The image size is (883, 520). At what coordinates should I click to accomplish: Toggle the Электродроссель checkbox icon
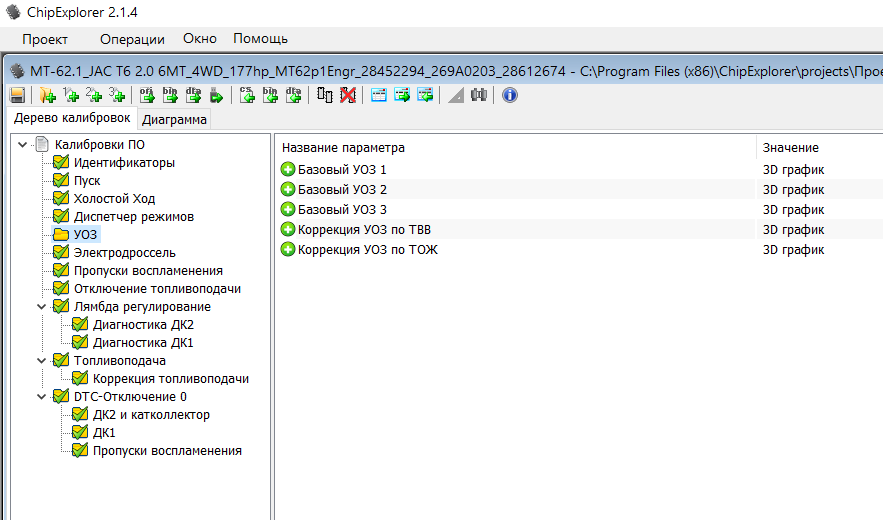(61, 253)
